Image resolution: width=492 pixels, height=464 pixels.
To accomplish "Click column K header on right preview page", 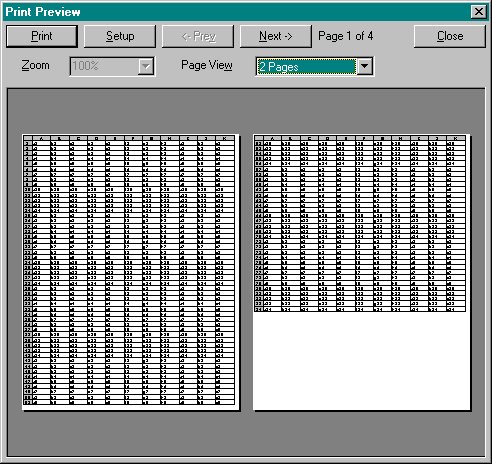I will [455, 138].
